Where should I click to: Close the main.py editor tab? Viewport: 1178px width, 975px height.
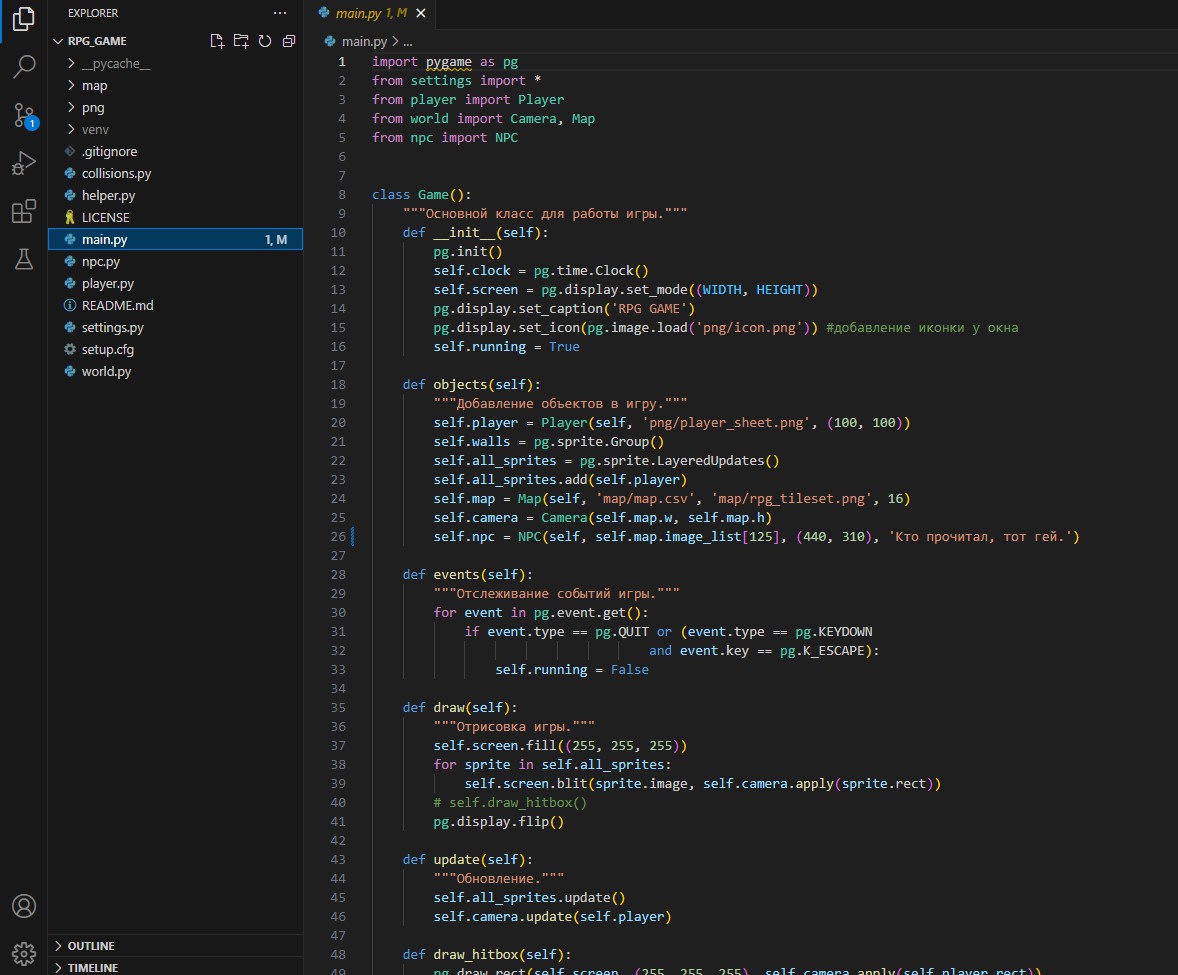coord(423,13)
